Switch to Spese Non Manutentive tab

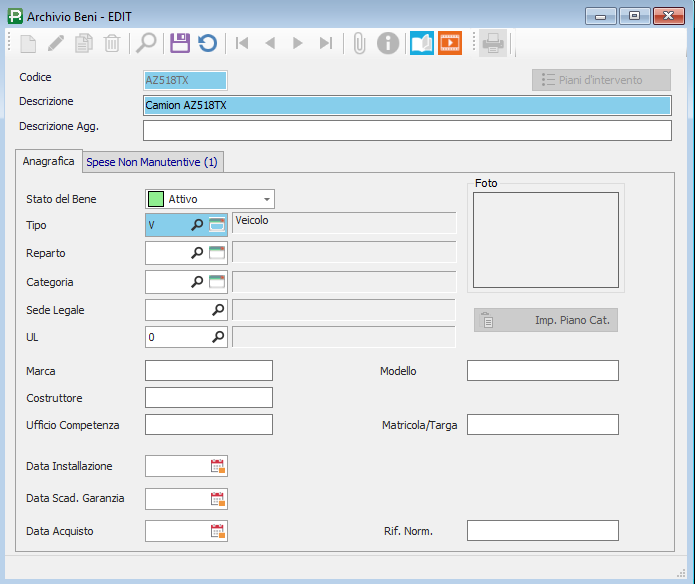click(x=153, y=161)
